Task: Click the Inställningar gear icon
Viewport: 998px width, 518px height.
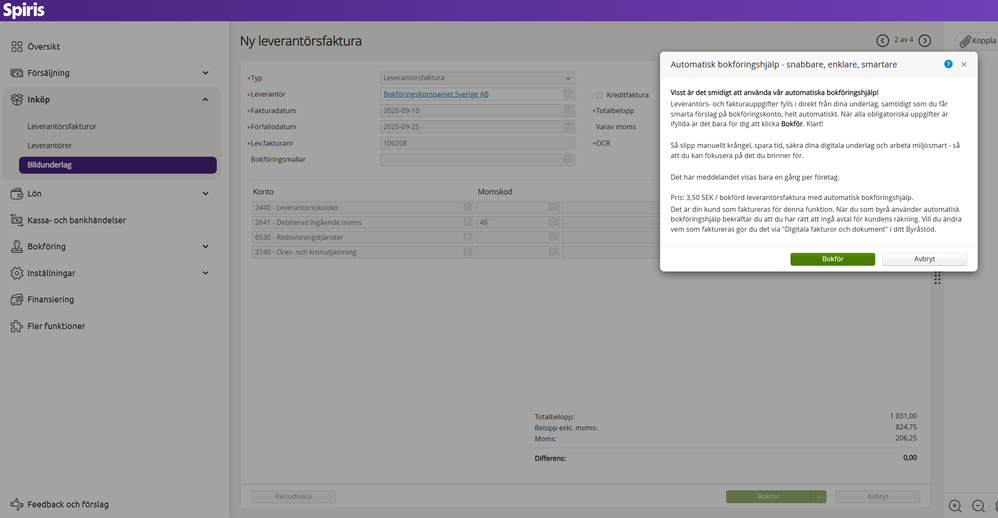Action: tap(17, 273)
